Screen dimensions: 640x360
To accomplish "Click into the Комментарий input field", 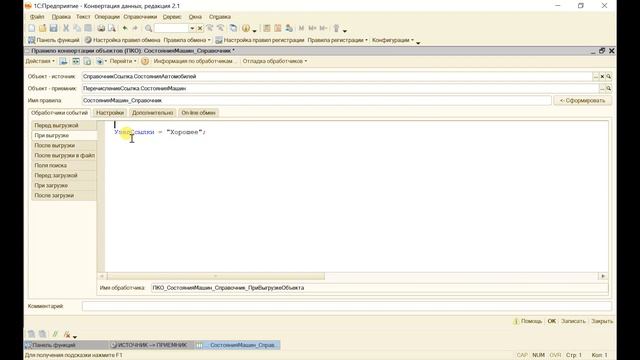I will (x=347, y=306).
